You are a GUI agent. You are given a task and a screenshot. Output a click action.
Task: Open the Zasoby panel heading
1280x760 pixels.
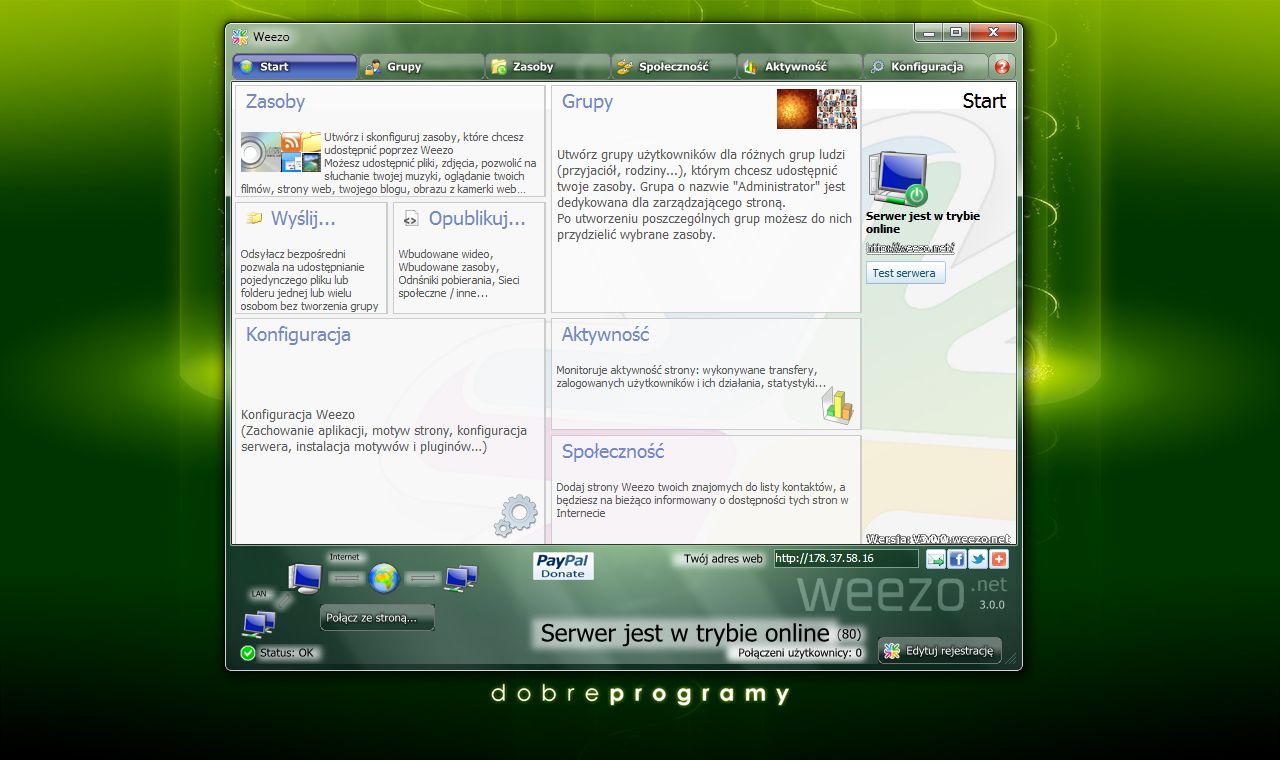tap(275, 102)
